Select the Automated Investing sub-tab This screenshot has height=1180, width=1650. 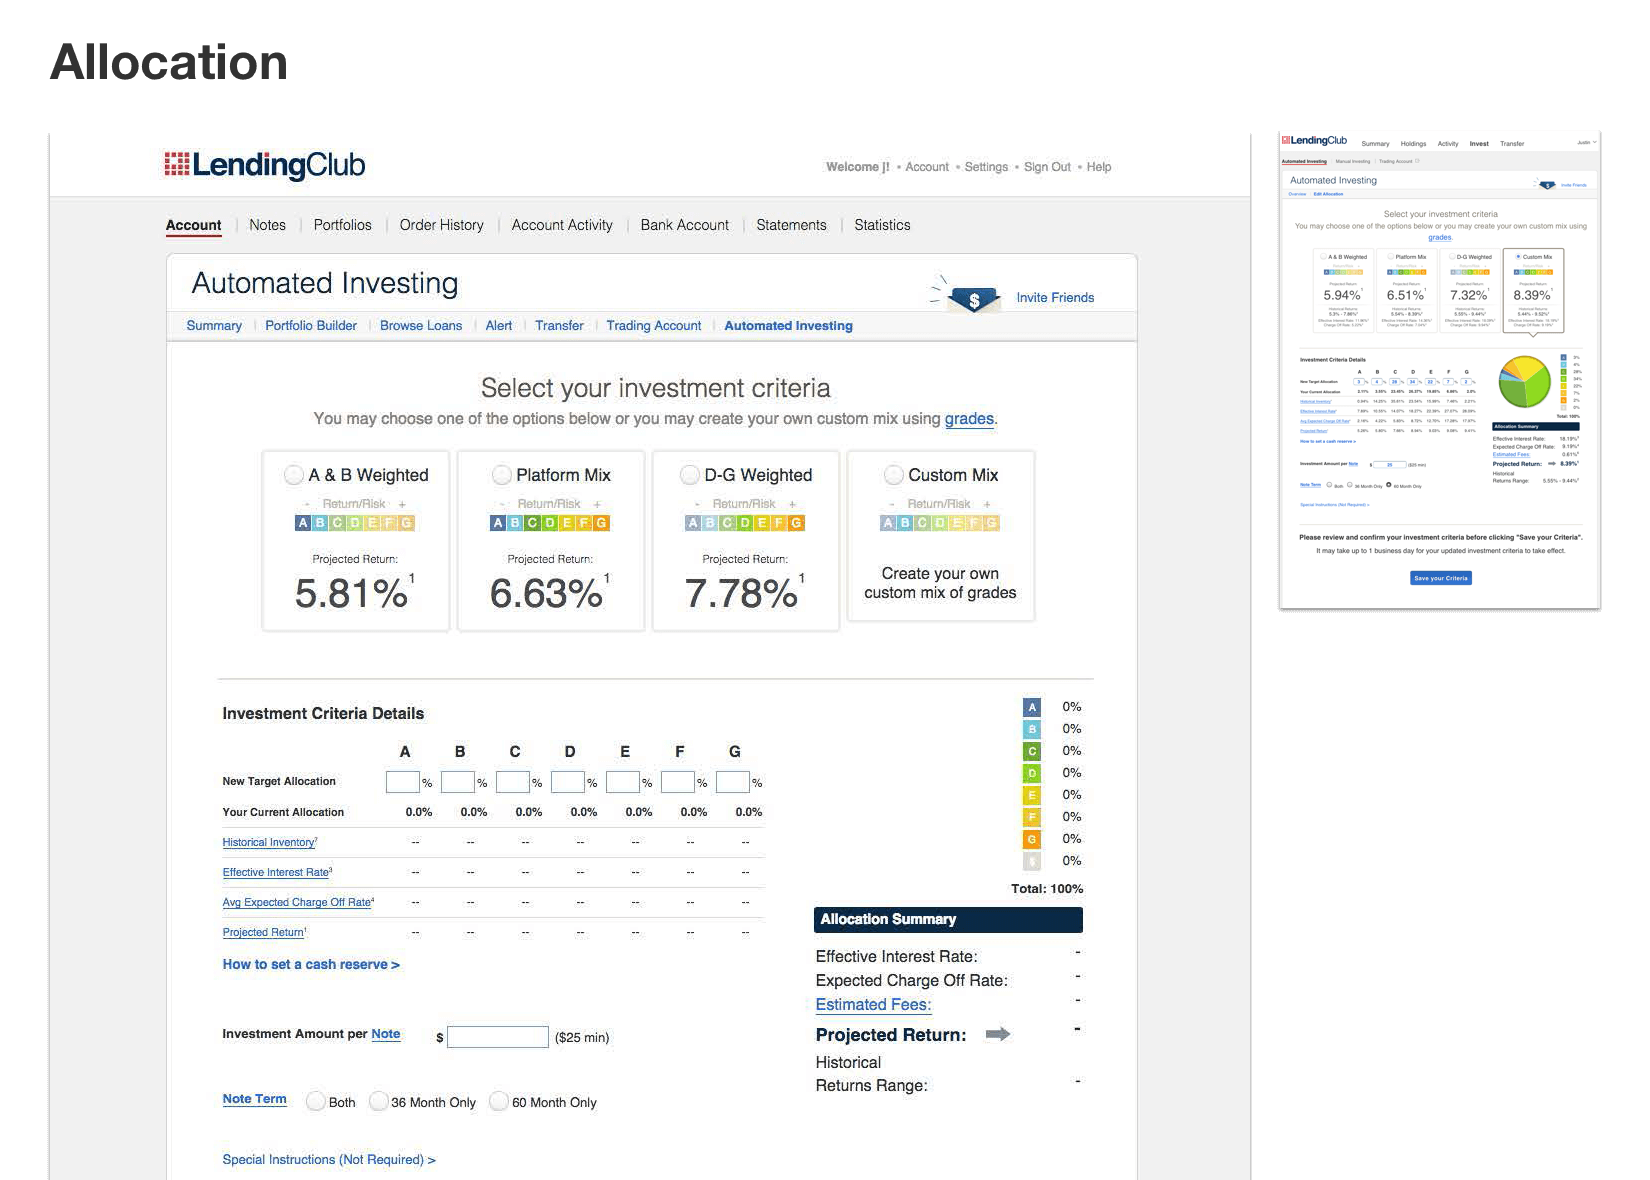click(x=788, y=326)
